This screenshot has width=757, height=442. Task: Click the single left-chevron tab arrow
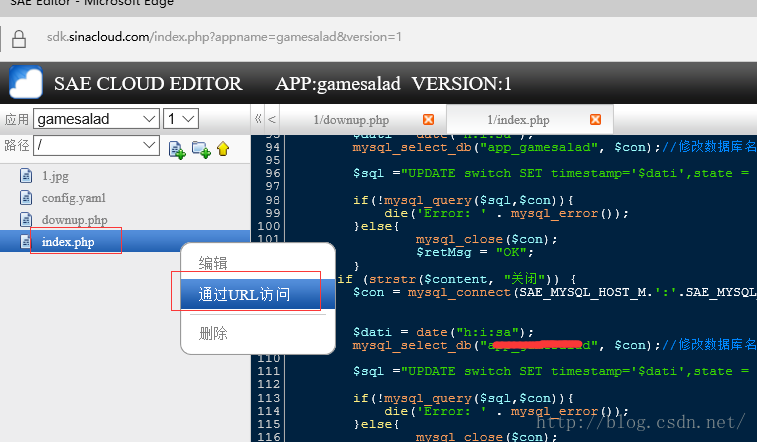coord(272,119)
